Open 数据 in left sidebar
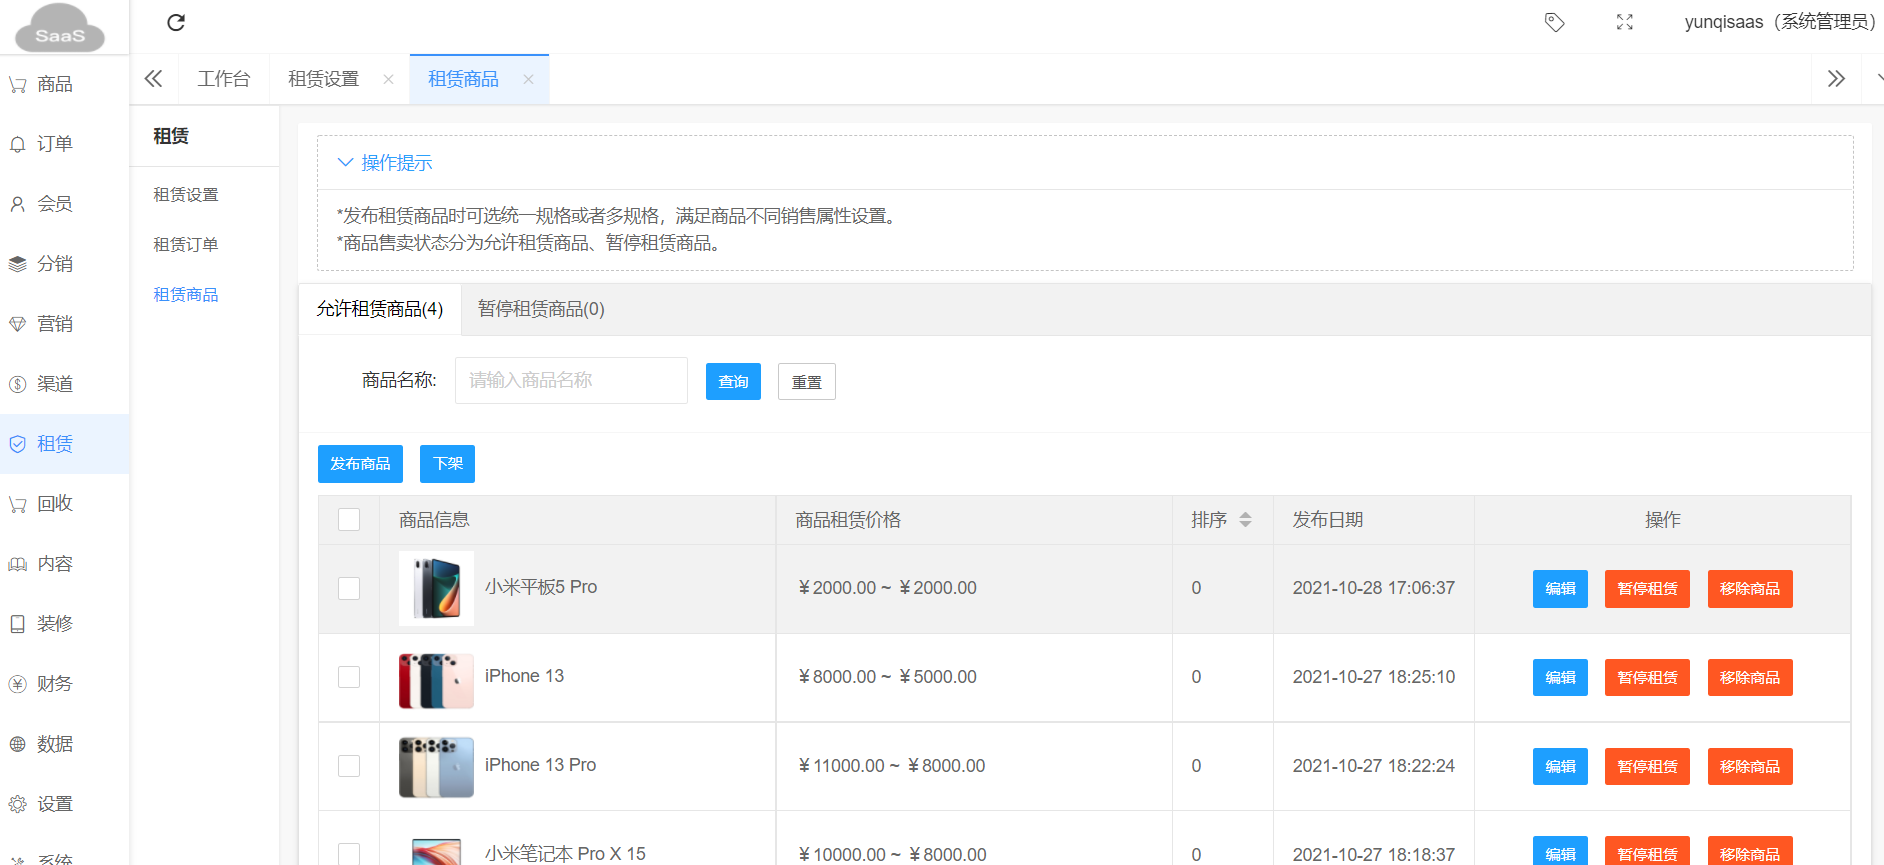 click(64, 744)
